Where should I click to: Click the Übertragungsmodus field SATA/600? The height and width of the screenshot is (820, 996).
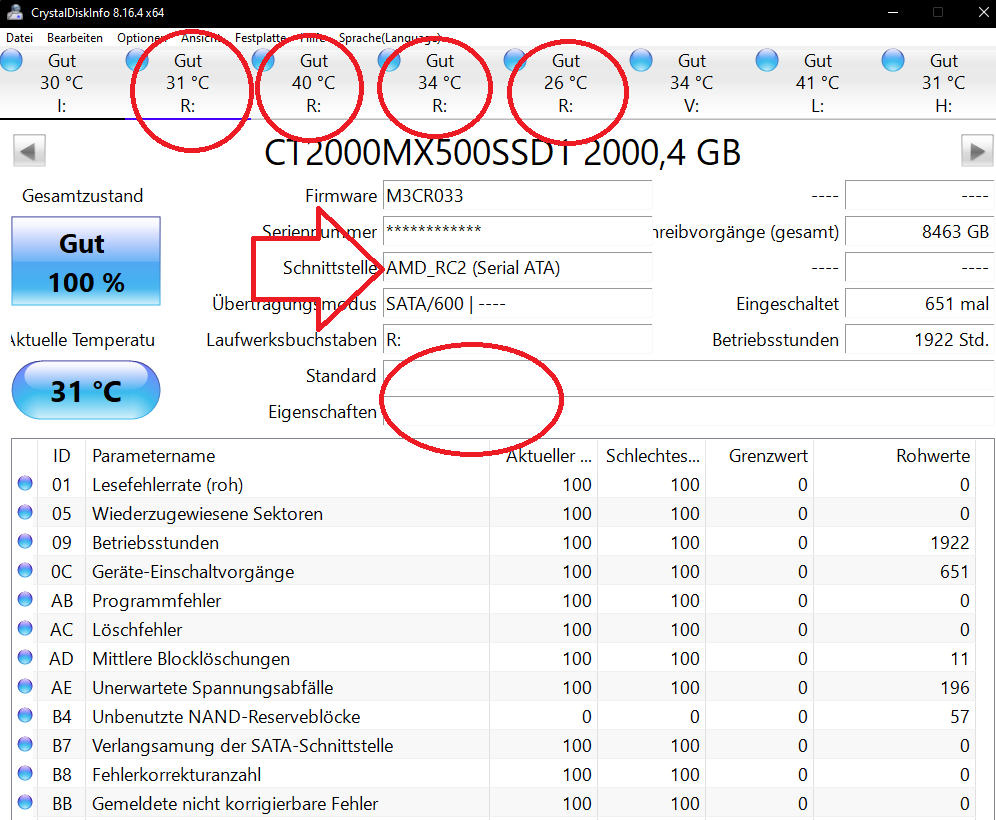click(517, 304)
